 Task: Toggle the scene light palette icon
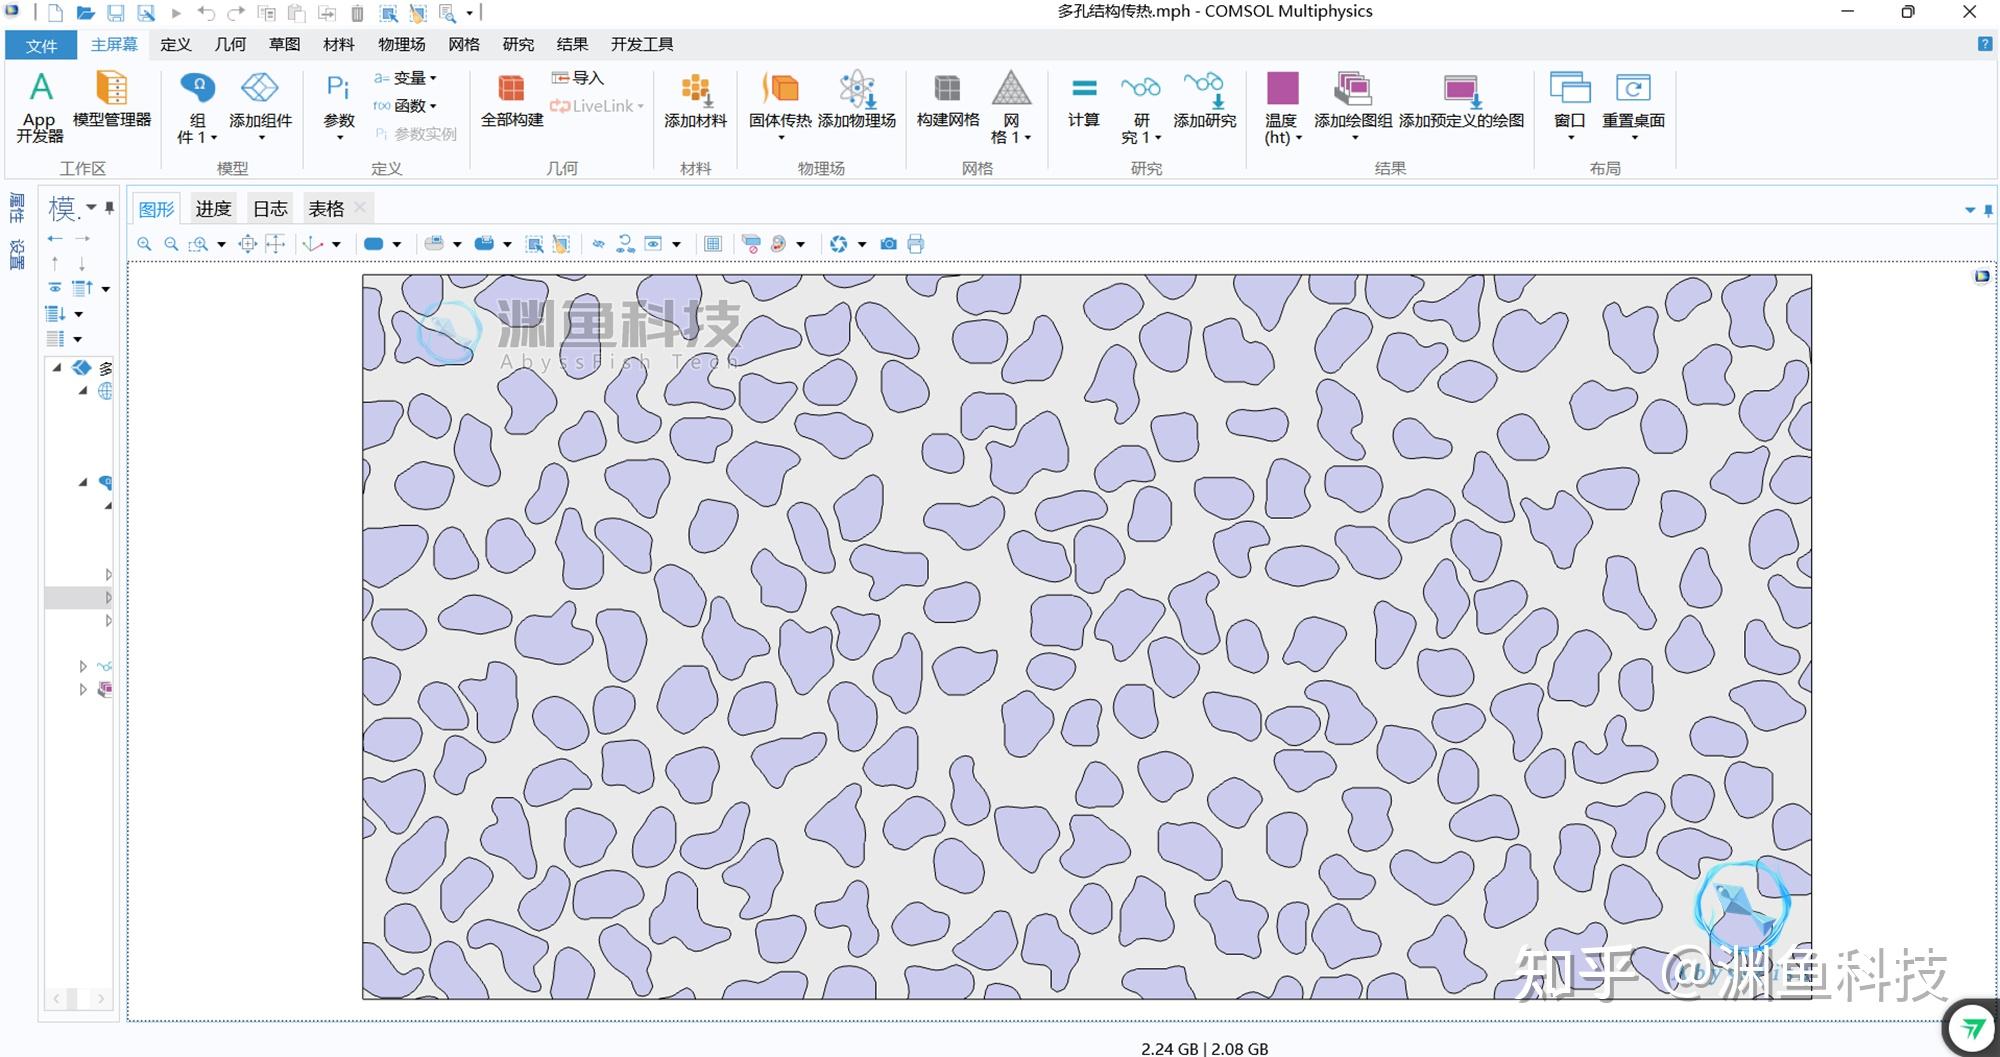778,244
